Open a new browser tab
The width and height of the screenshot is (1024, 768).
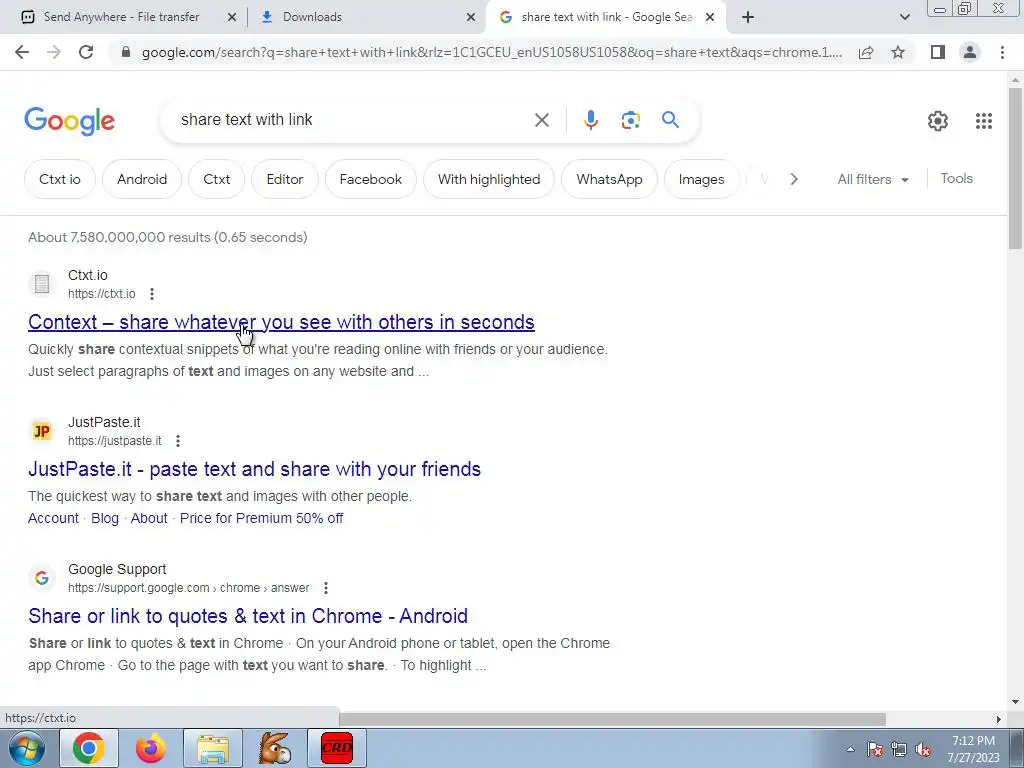tap(748, 17)
